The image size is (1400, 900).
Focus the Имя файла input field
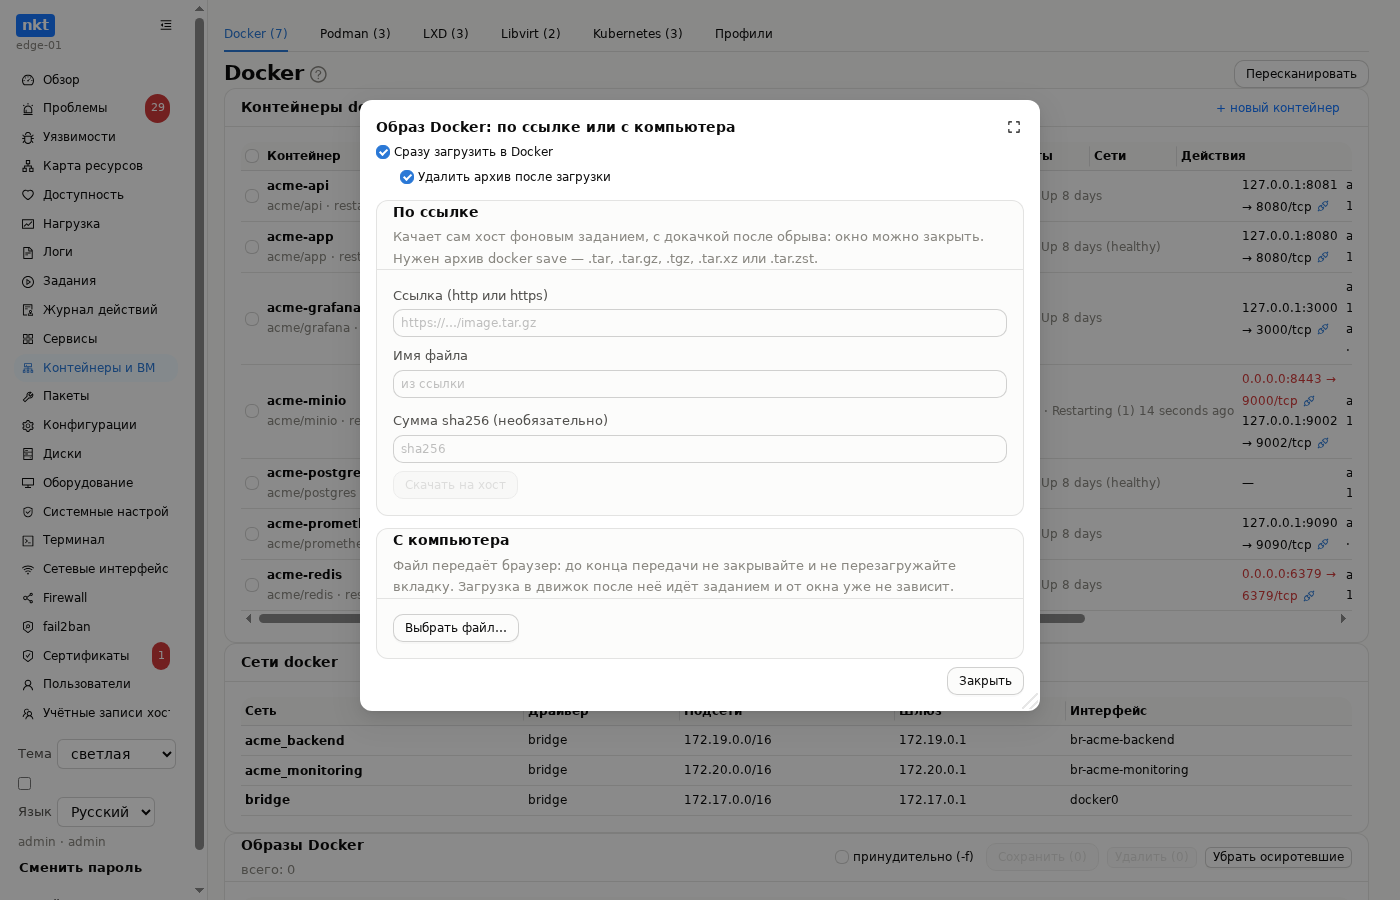point(700,384)
